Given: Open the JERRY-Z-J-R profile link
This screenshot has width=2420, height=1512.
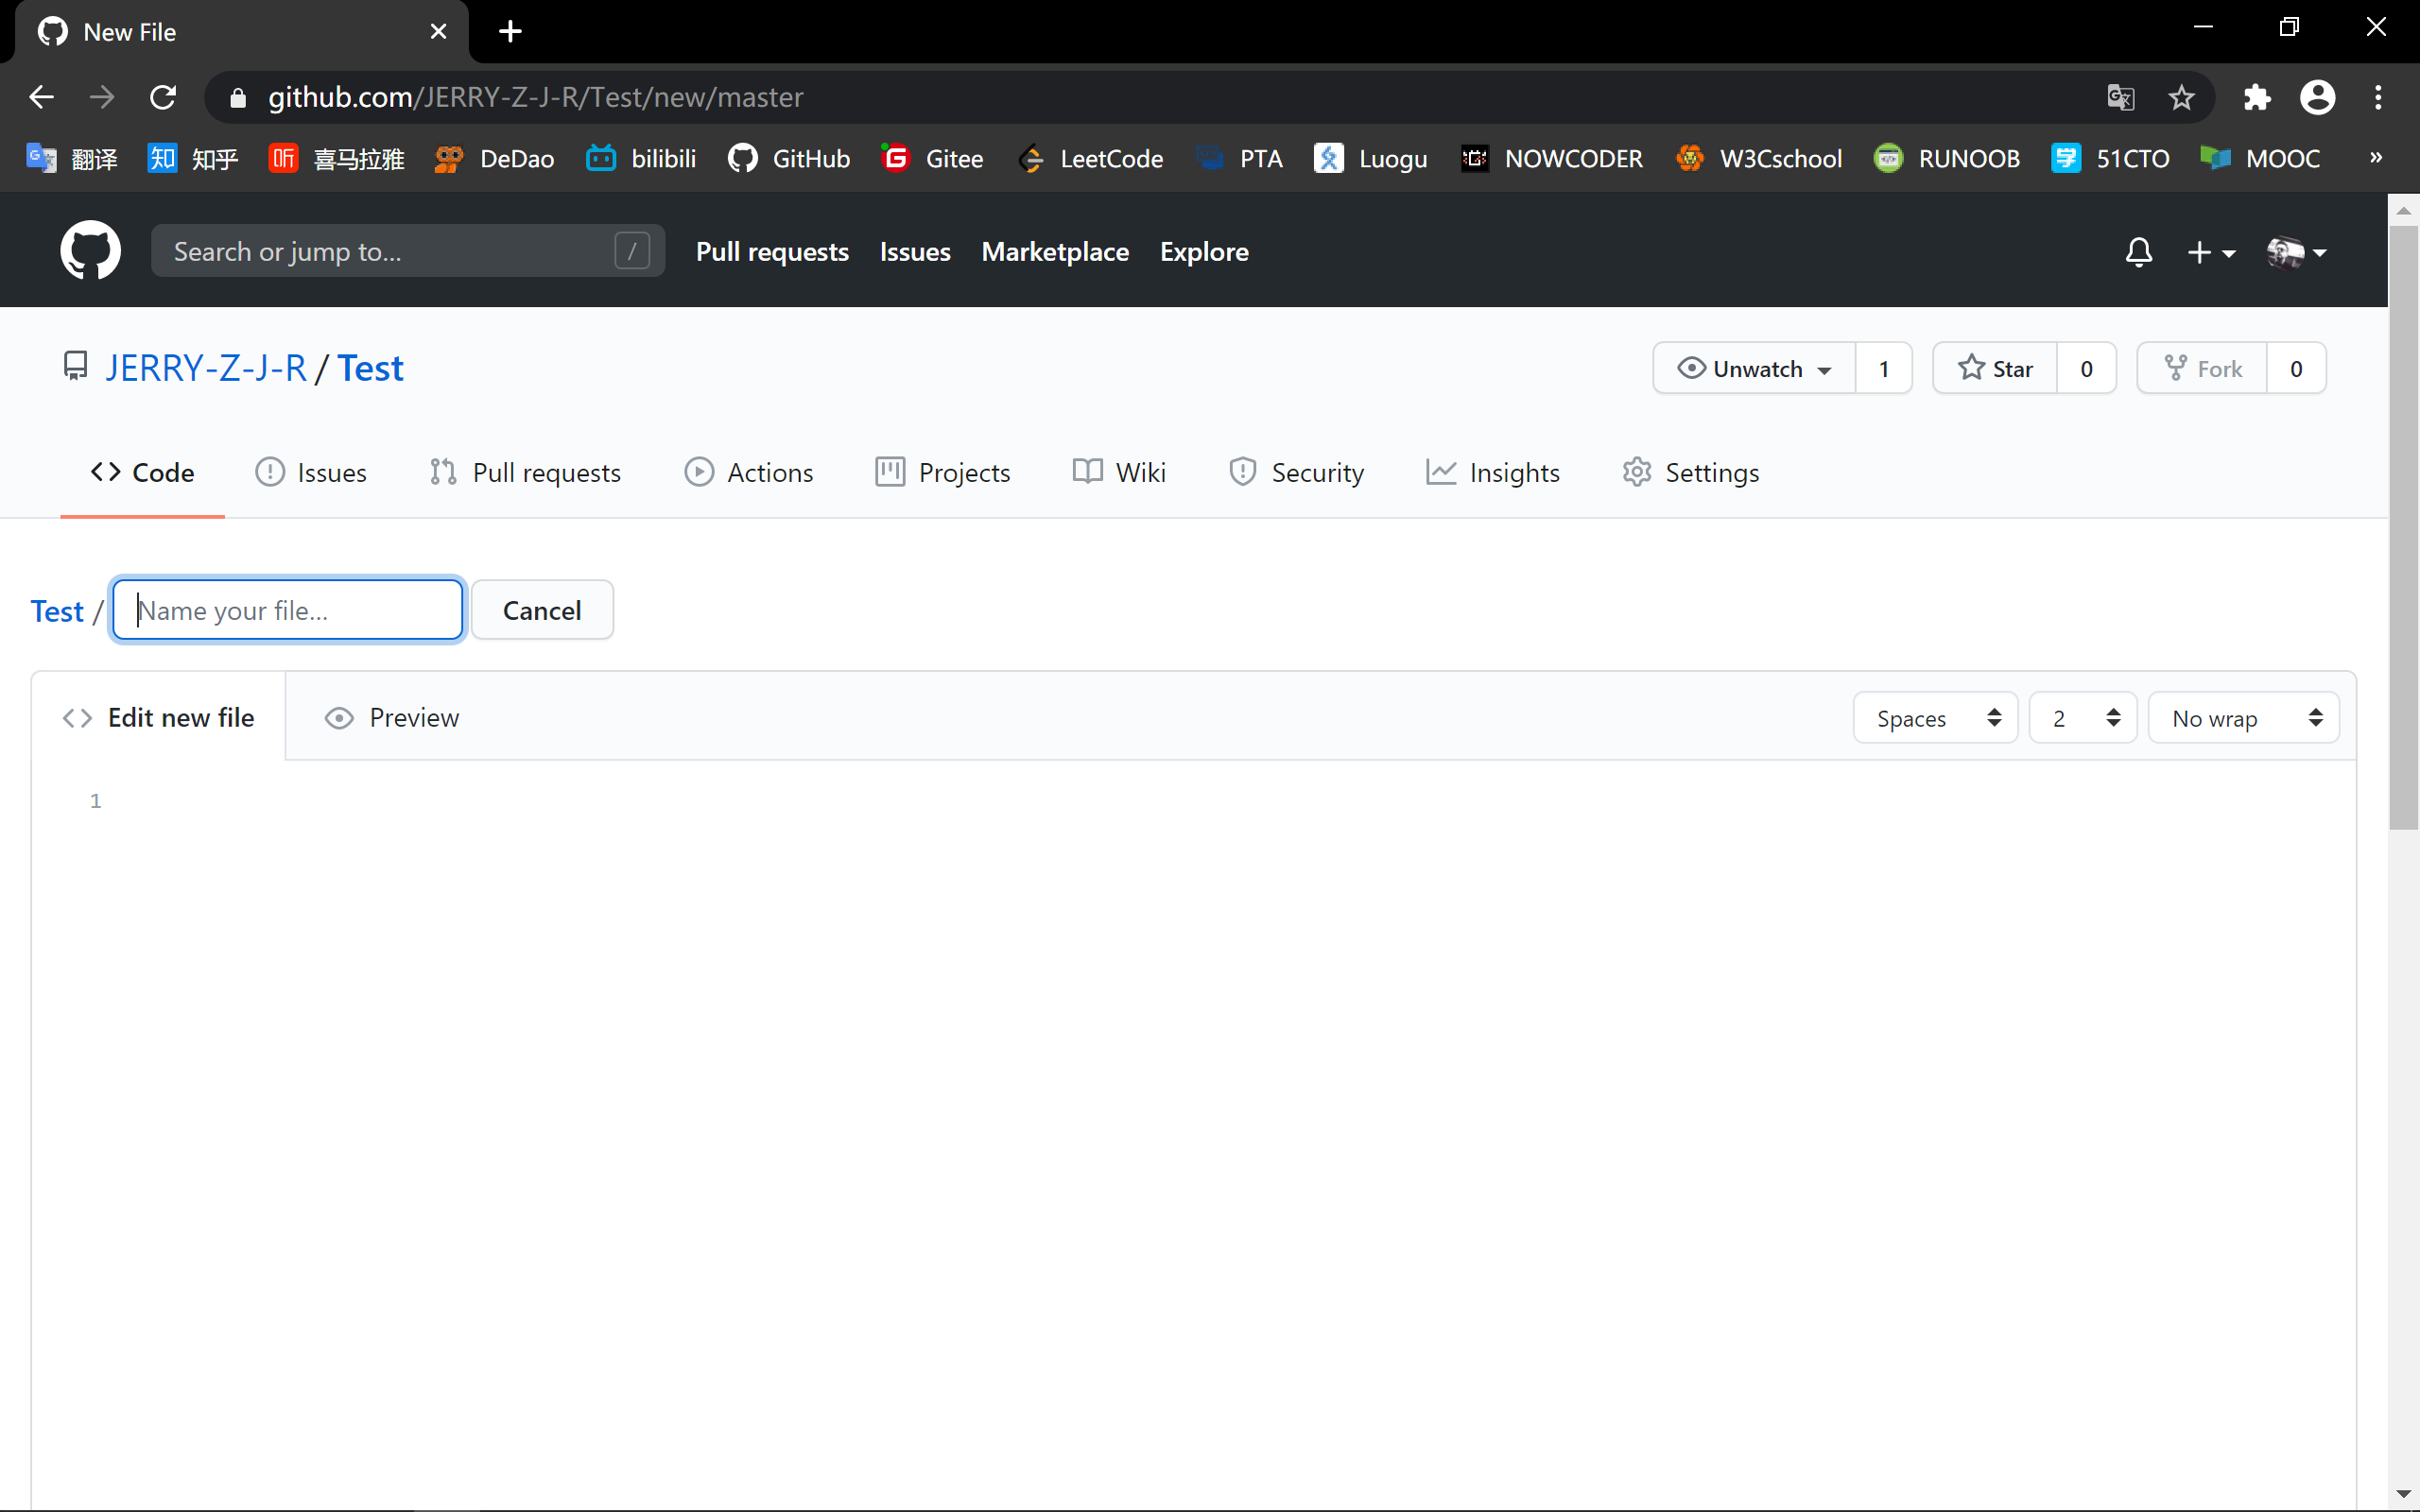Looking at the screenshot, I should coord(207,368).
